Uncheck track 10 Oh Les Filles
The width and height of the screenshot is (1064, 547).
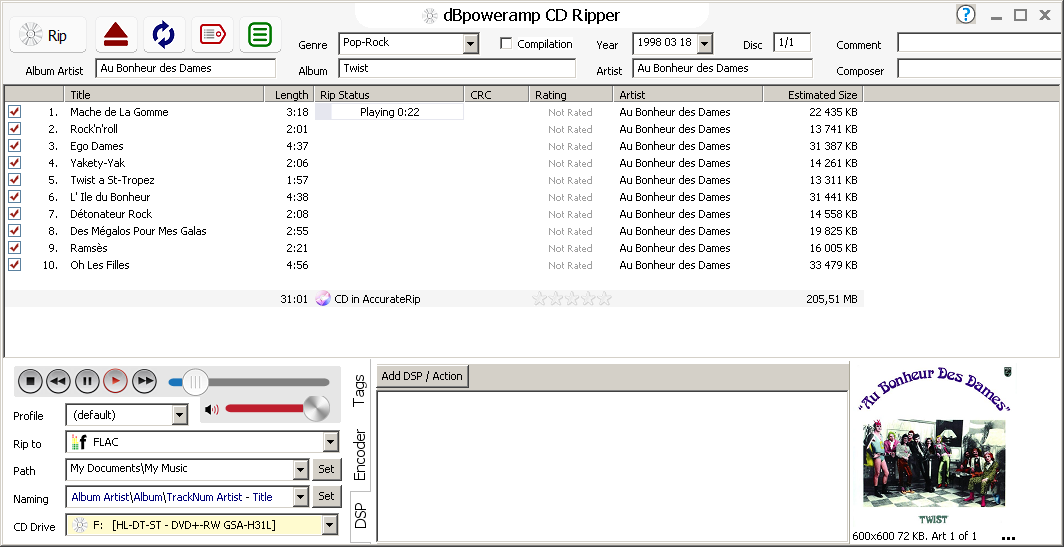click(14, 264)
